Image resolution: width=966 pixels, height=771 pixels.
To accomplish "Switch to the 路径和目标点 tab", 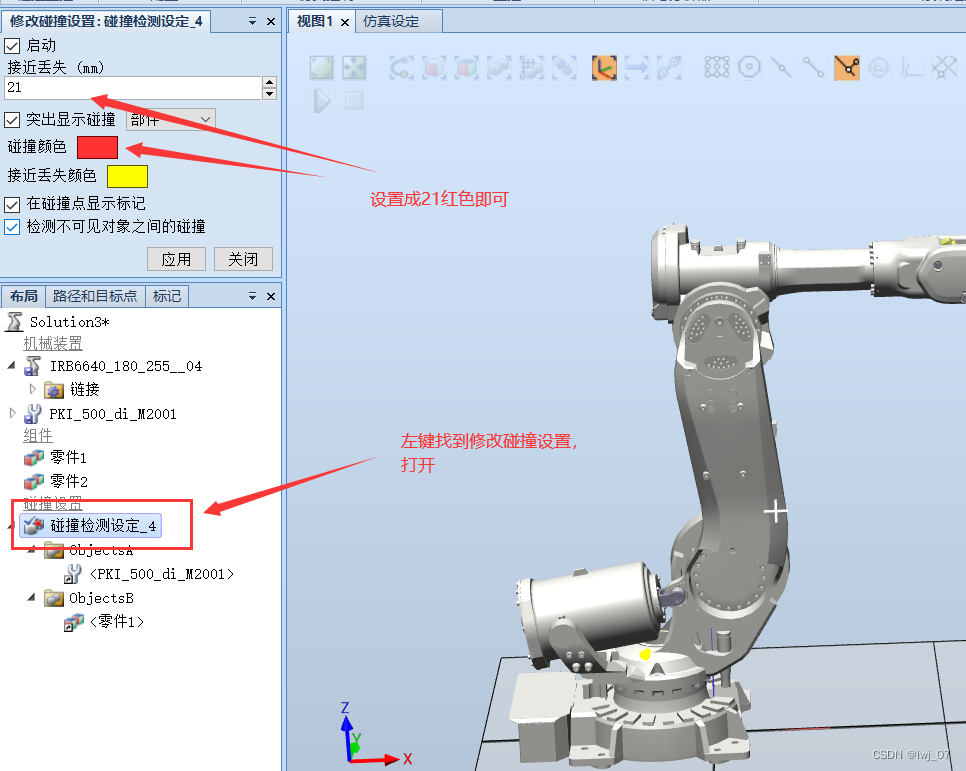I will 95,296.
